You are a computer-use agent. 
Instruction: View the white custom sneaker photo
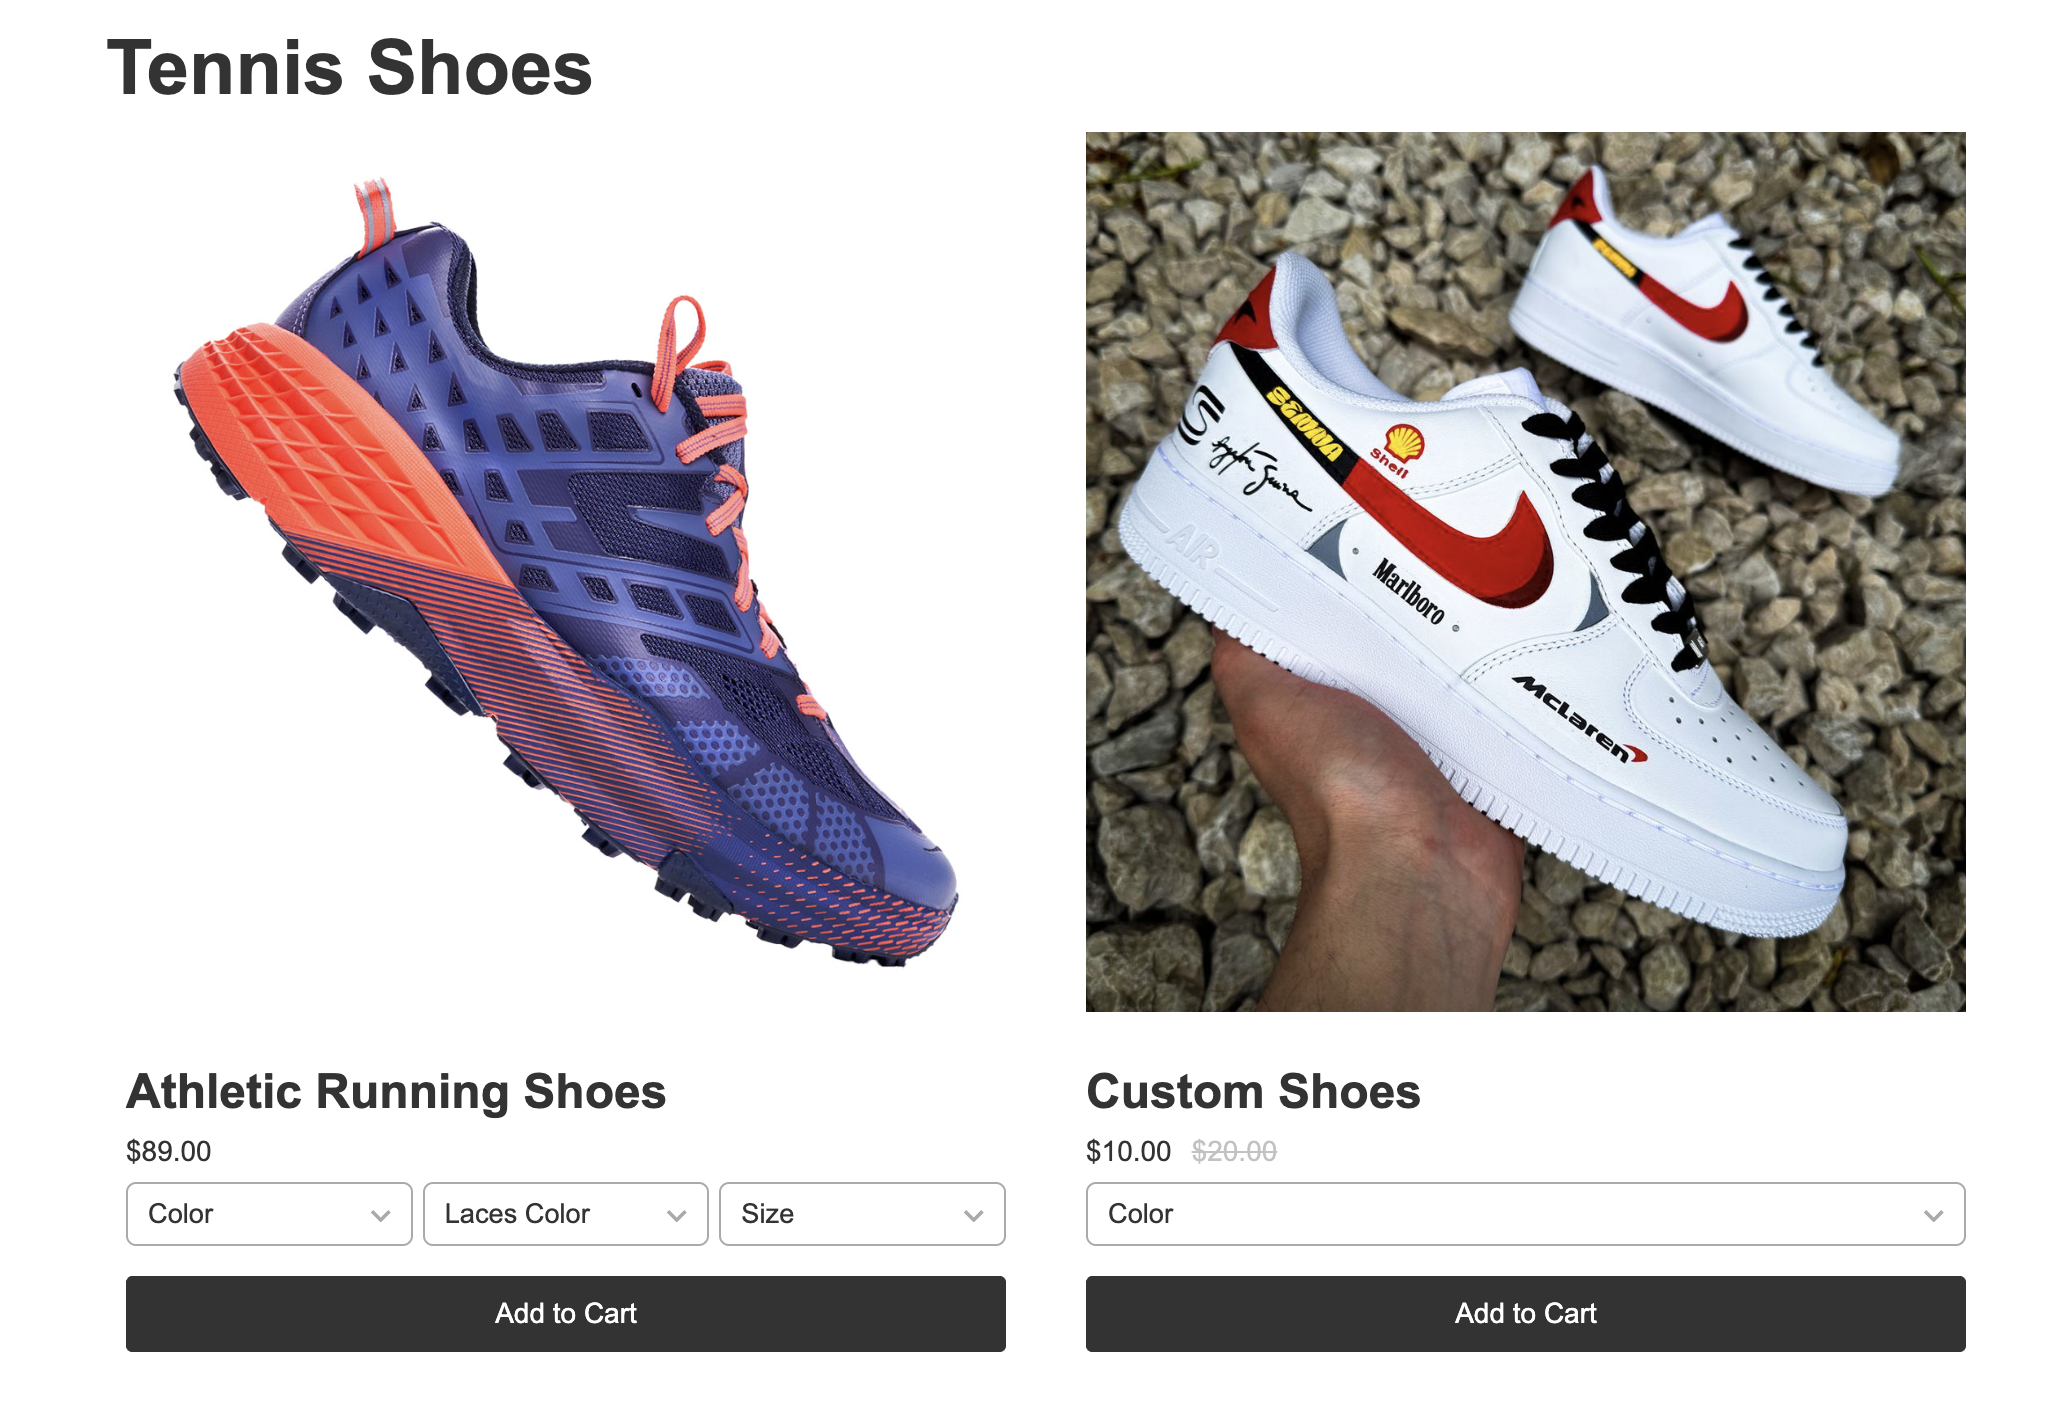[x=1526, y=572]
